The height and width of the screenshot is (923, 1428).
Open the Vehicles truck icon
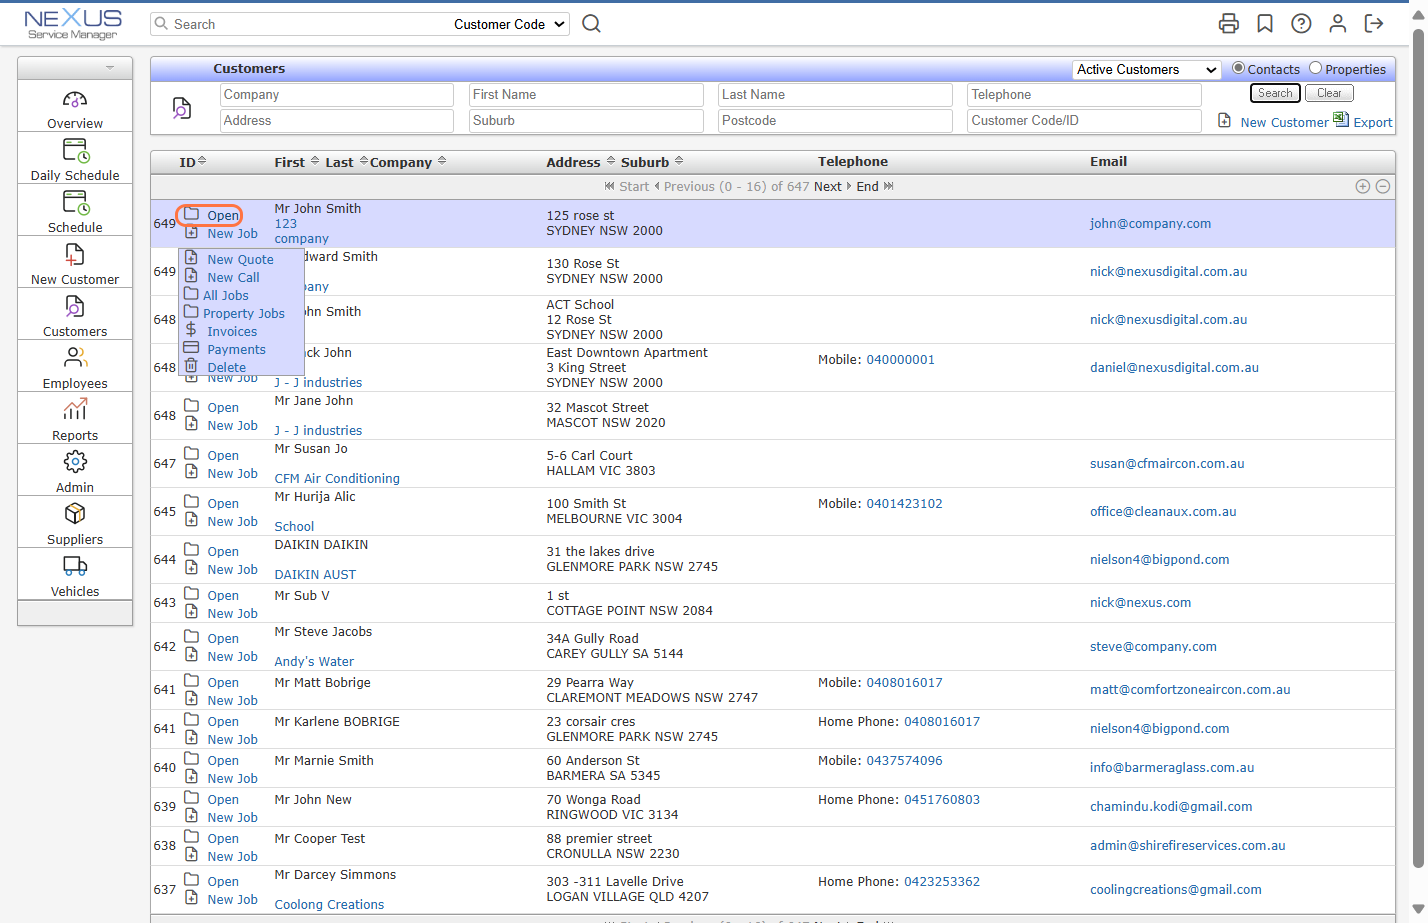point(75,566)
